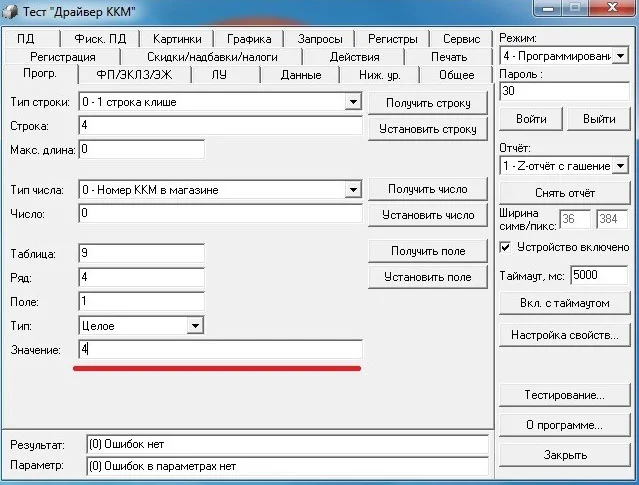Click the 'Установить поле' button
The height and width of the screenshot is (485, 639).
tap(428, 277)
